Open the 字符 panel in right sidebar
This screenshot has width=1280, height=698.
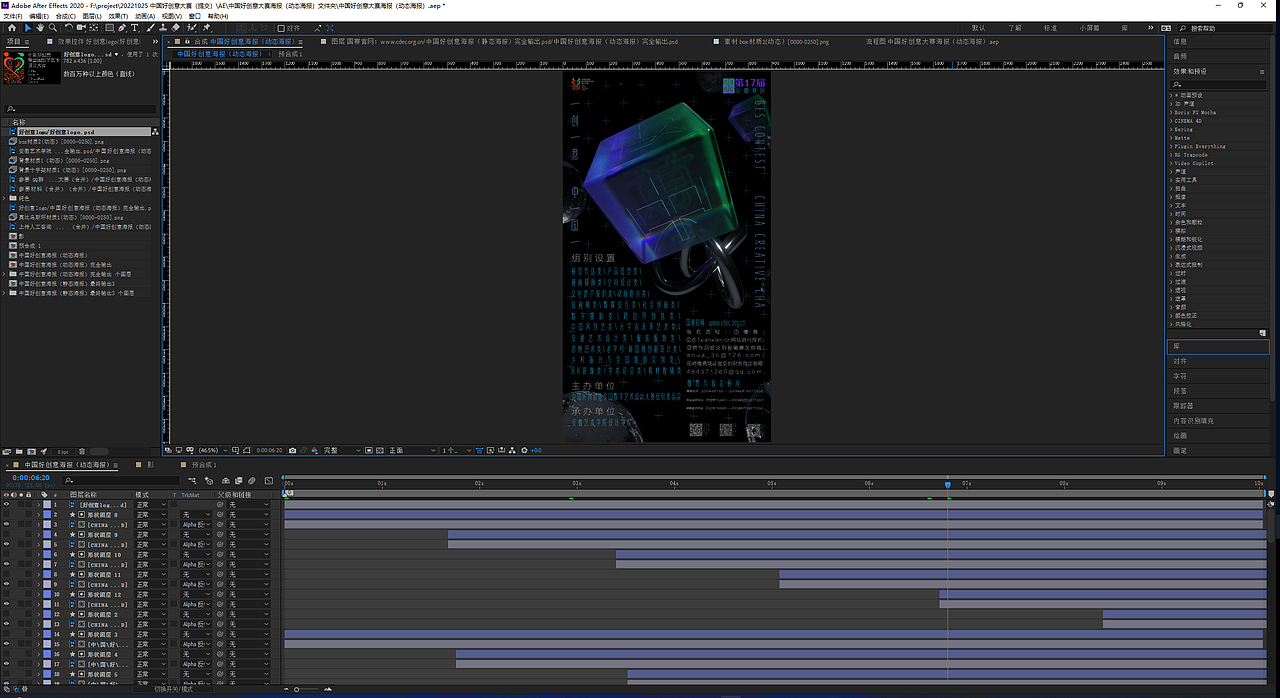(x=1180, y=376)
